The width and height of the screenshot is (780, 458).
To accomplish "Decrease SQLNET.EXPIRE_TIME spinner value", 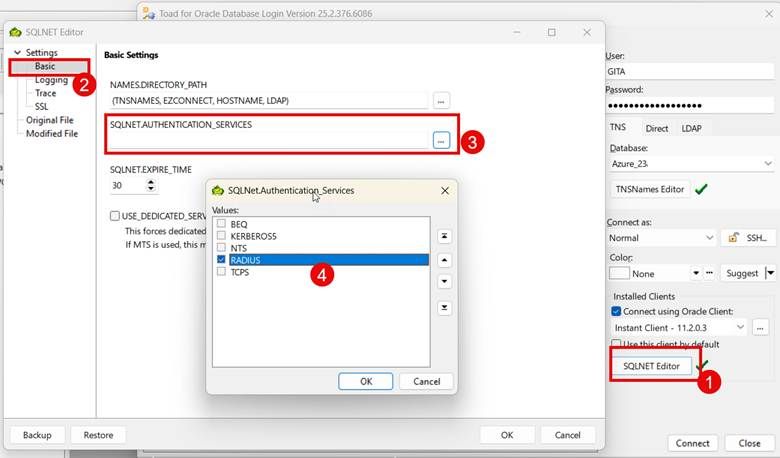I will 151,188.
